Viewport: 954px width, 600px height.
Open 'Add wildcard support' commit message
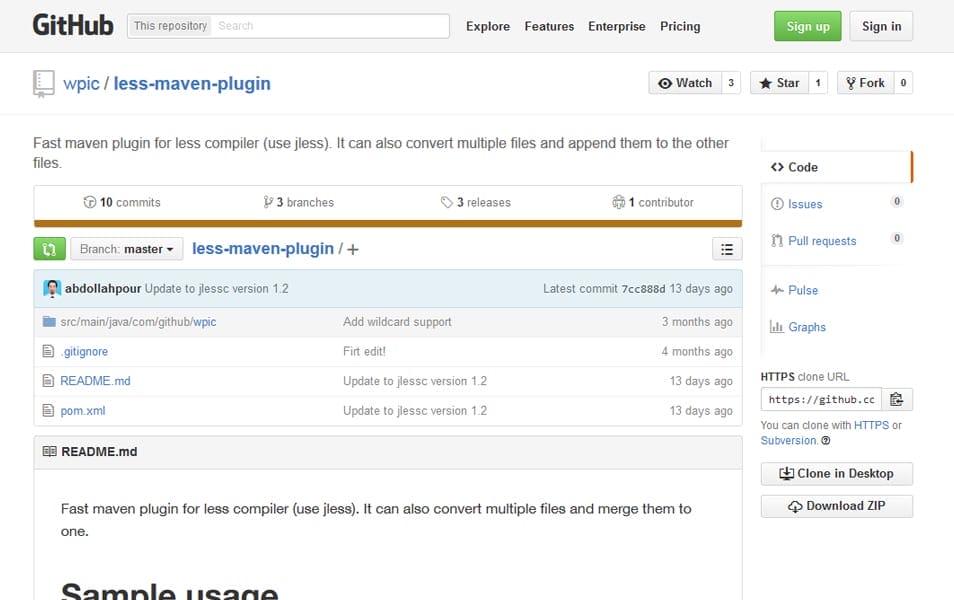397,322
